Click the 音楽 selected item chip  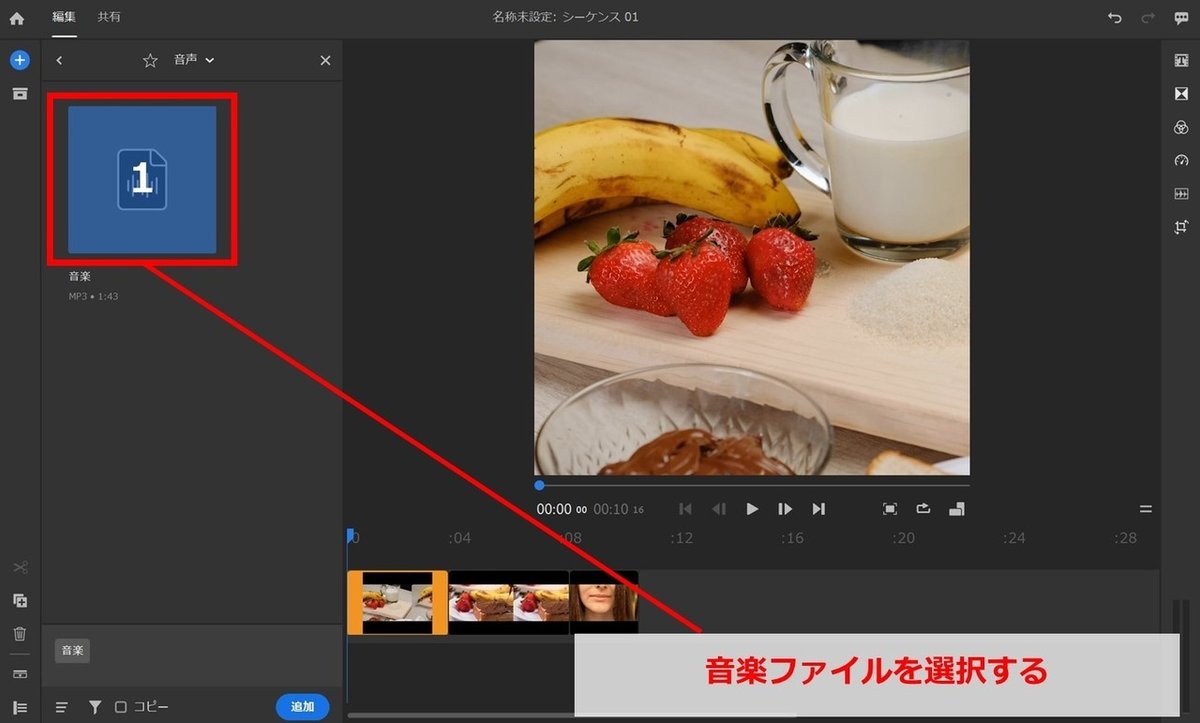(72, 651)
